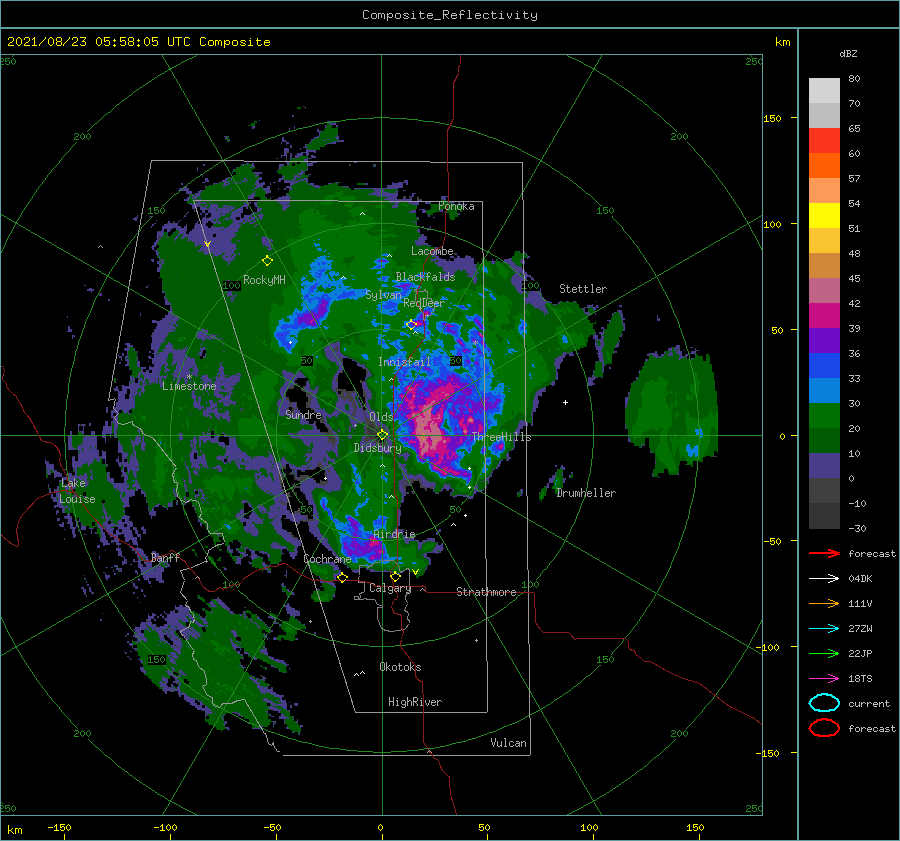The image size is (900, 841).
Task: Click the Sundre city label
Action: point(303,414)
